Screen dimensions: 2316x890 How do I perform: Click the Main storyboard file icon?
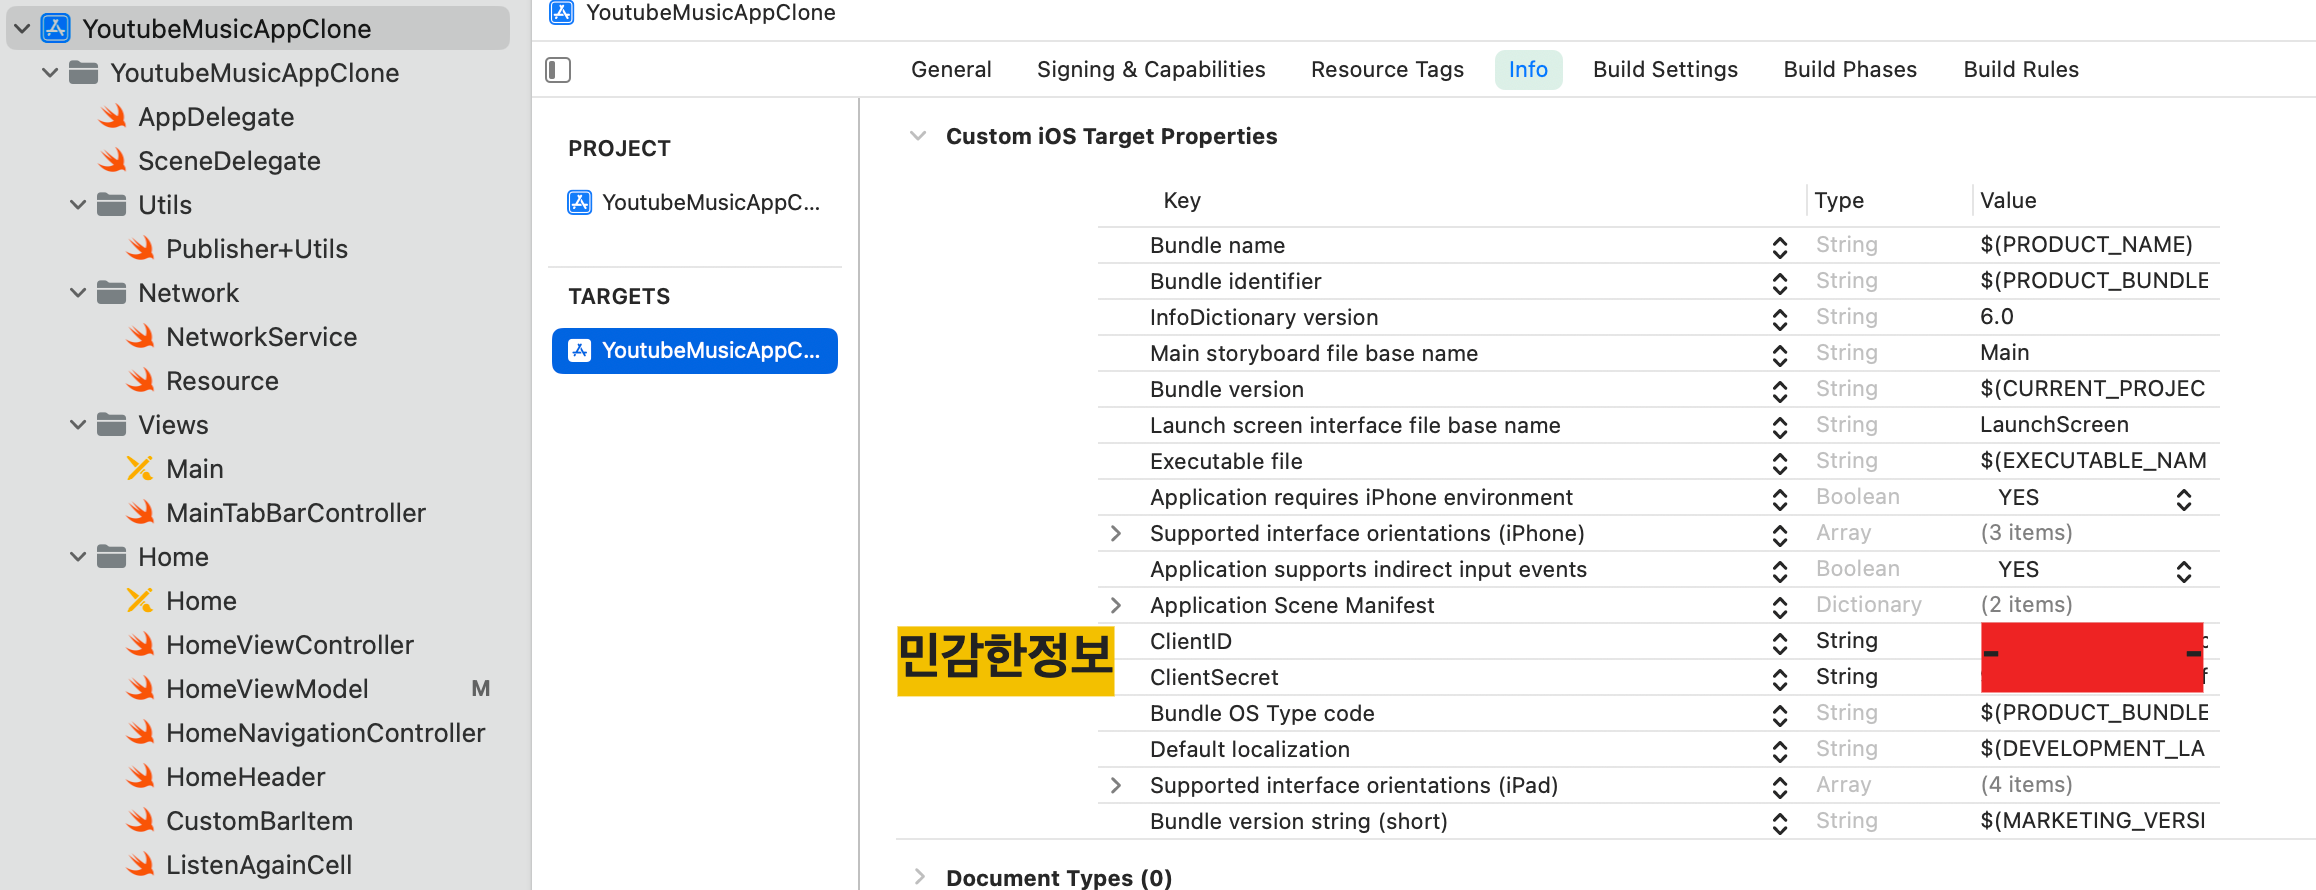coord(140,468)
